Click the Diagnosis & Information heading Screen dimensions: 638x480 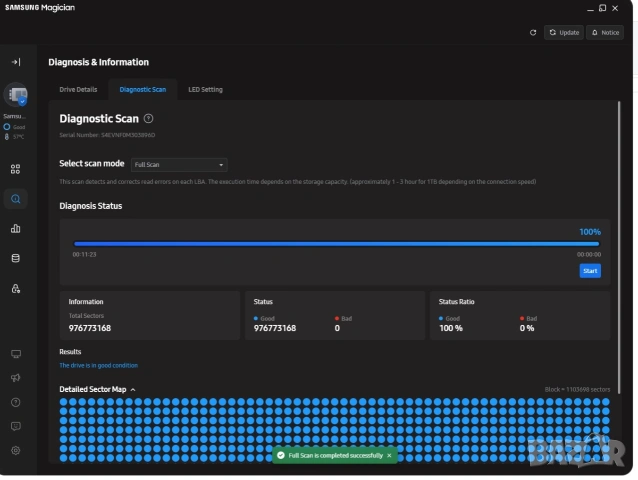pos(99,62)
